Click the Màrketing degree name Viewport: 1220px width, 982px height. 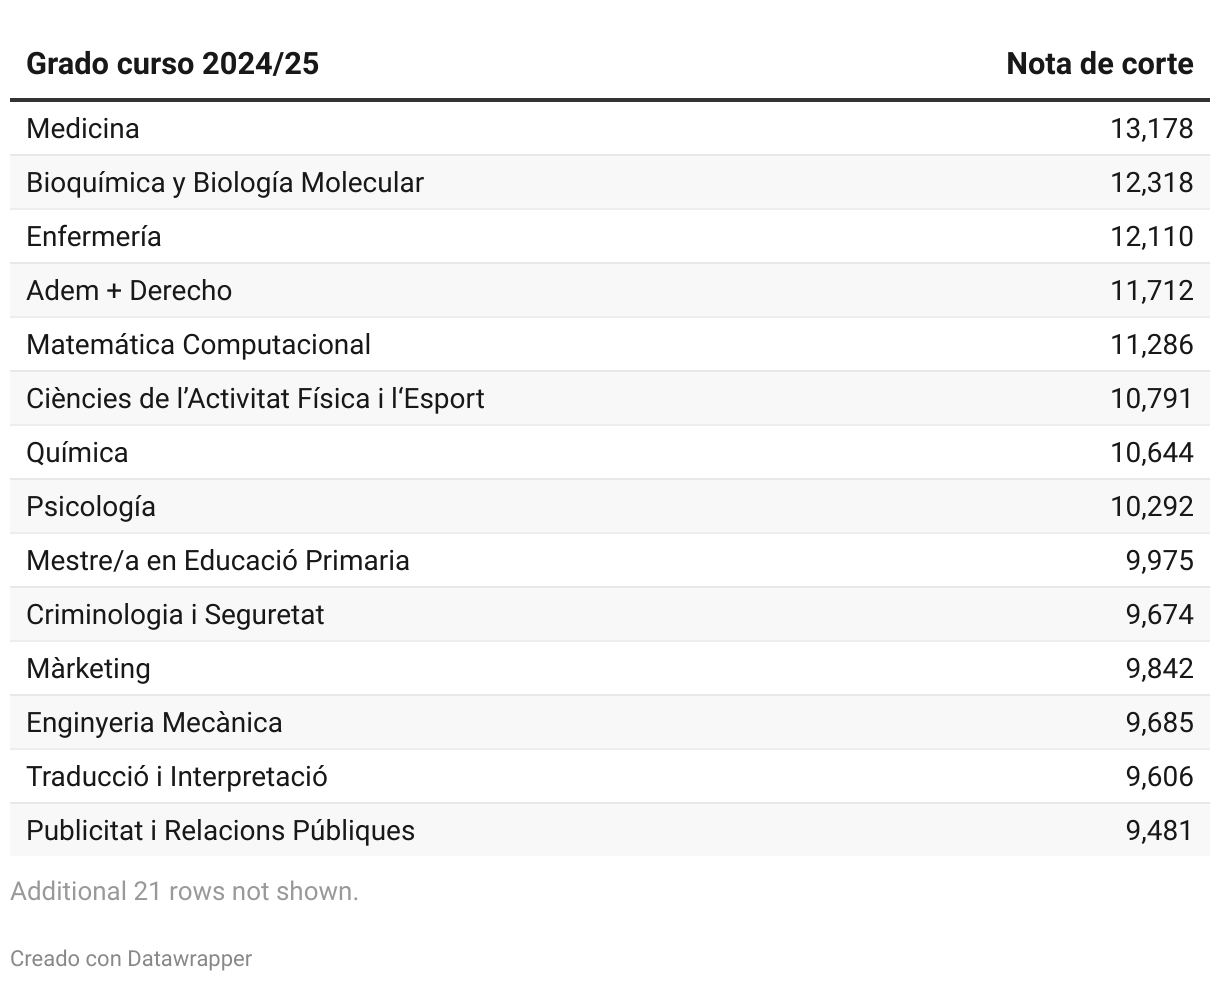coord(88,668)
